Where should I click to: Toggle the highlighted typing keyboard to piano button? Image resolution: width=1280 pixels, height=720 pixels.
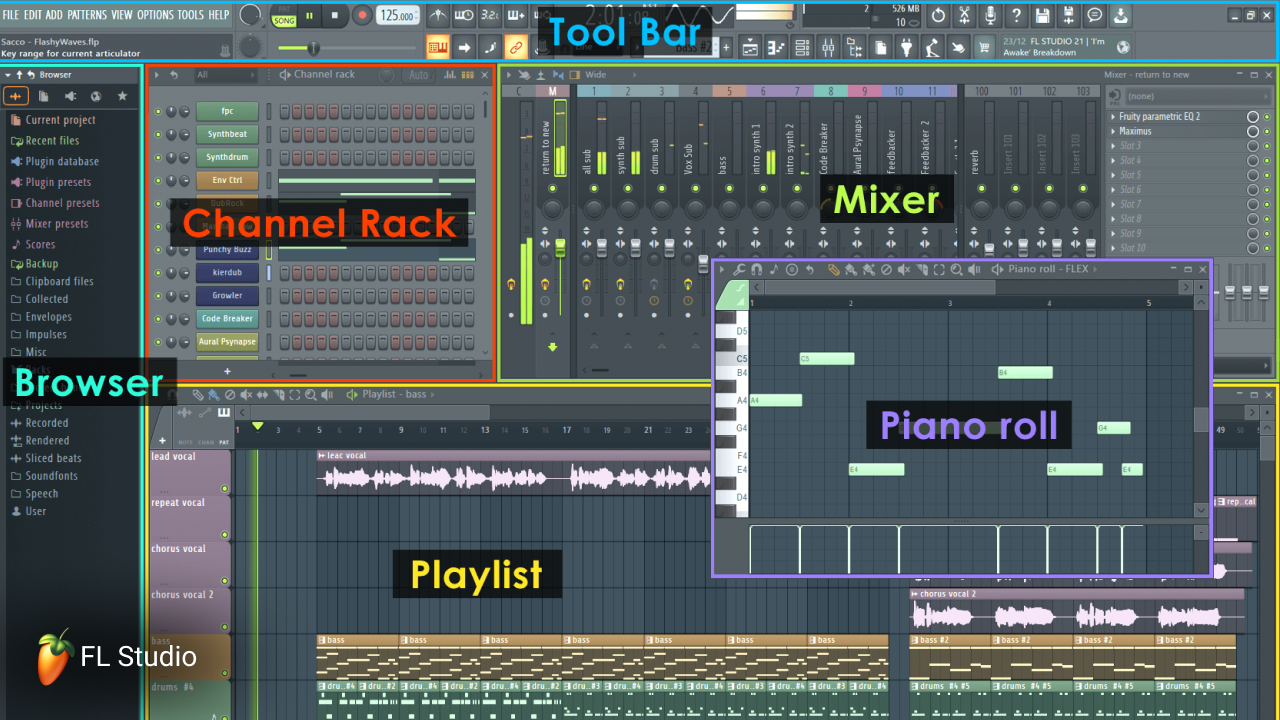point(439,47)
